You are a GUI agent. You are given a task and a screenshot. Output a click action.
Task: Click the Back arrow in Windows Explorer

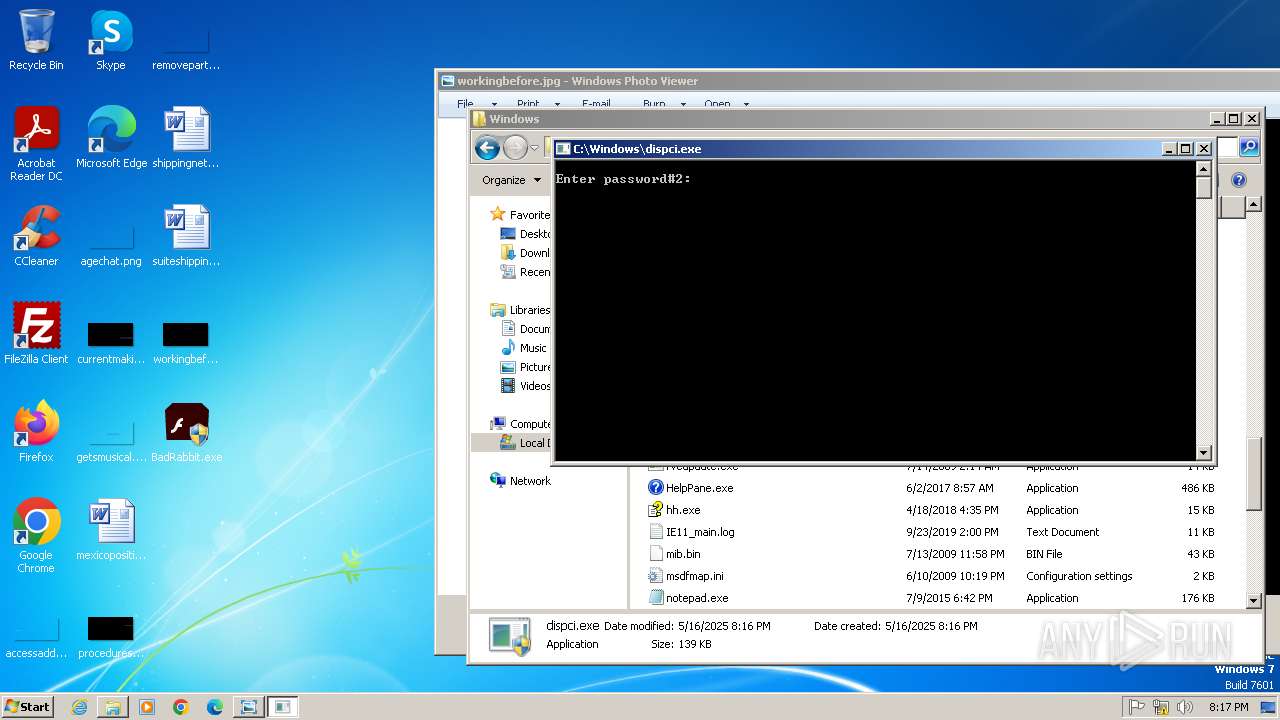pyautogui.click(x=487, y=149)
